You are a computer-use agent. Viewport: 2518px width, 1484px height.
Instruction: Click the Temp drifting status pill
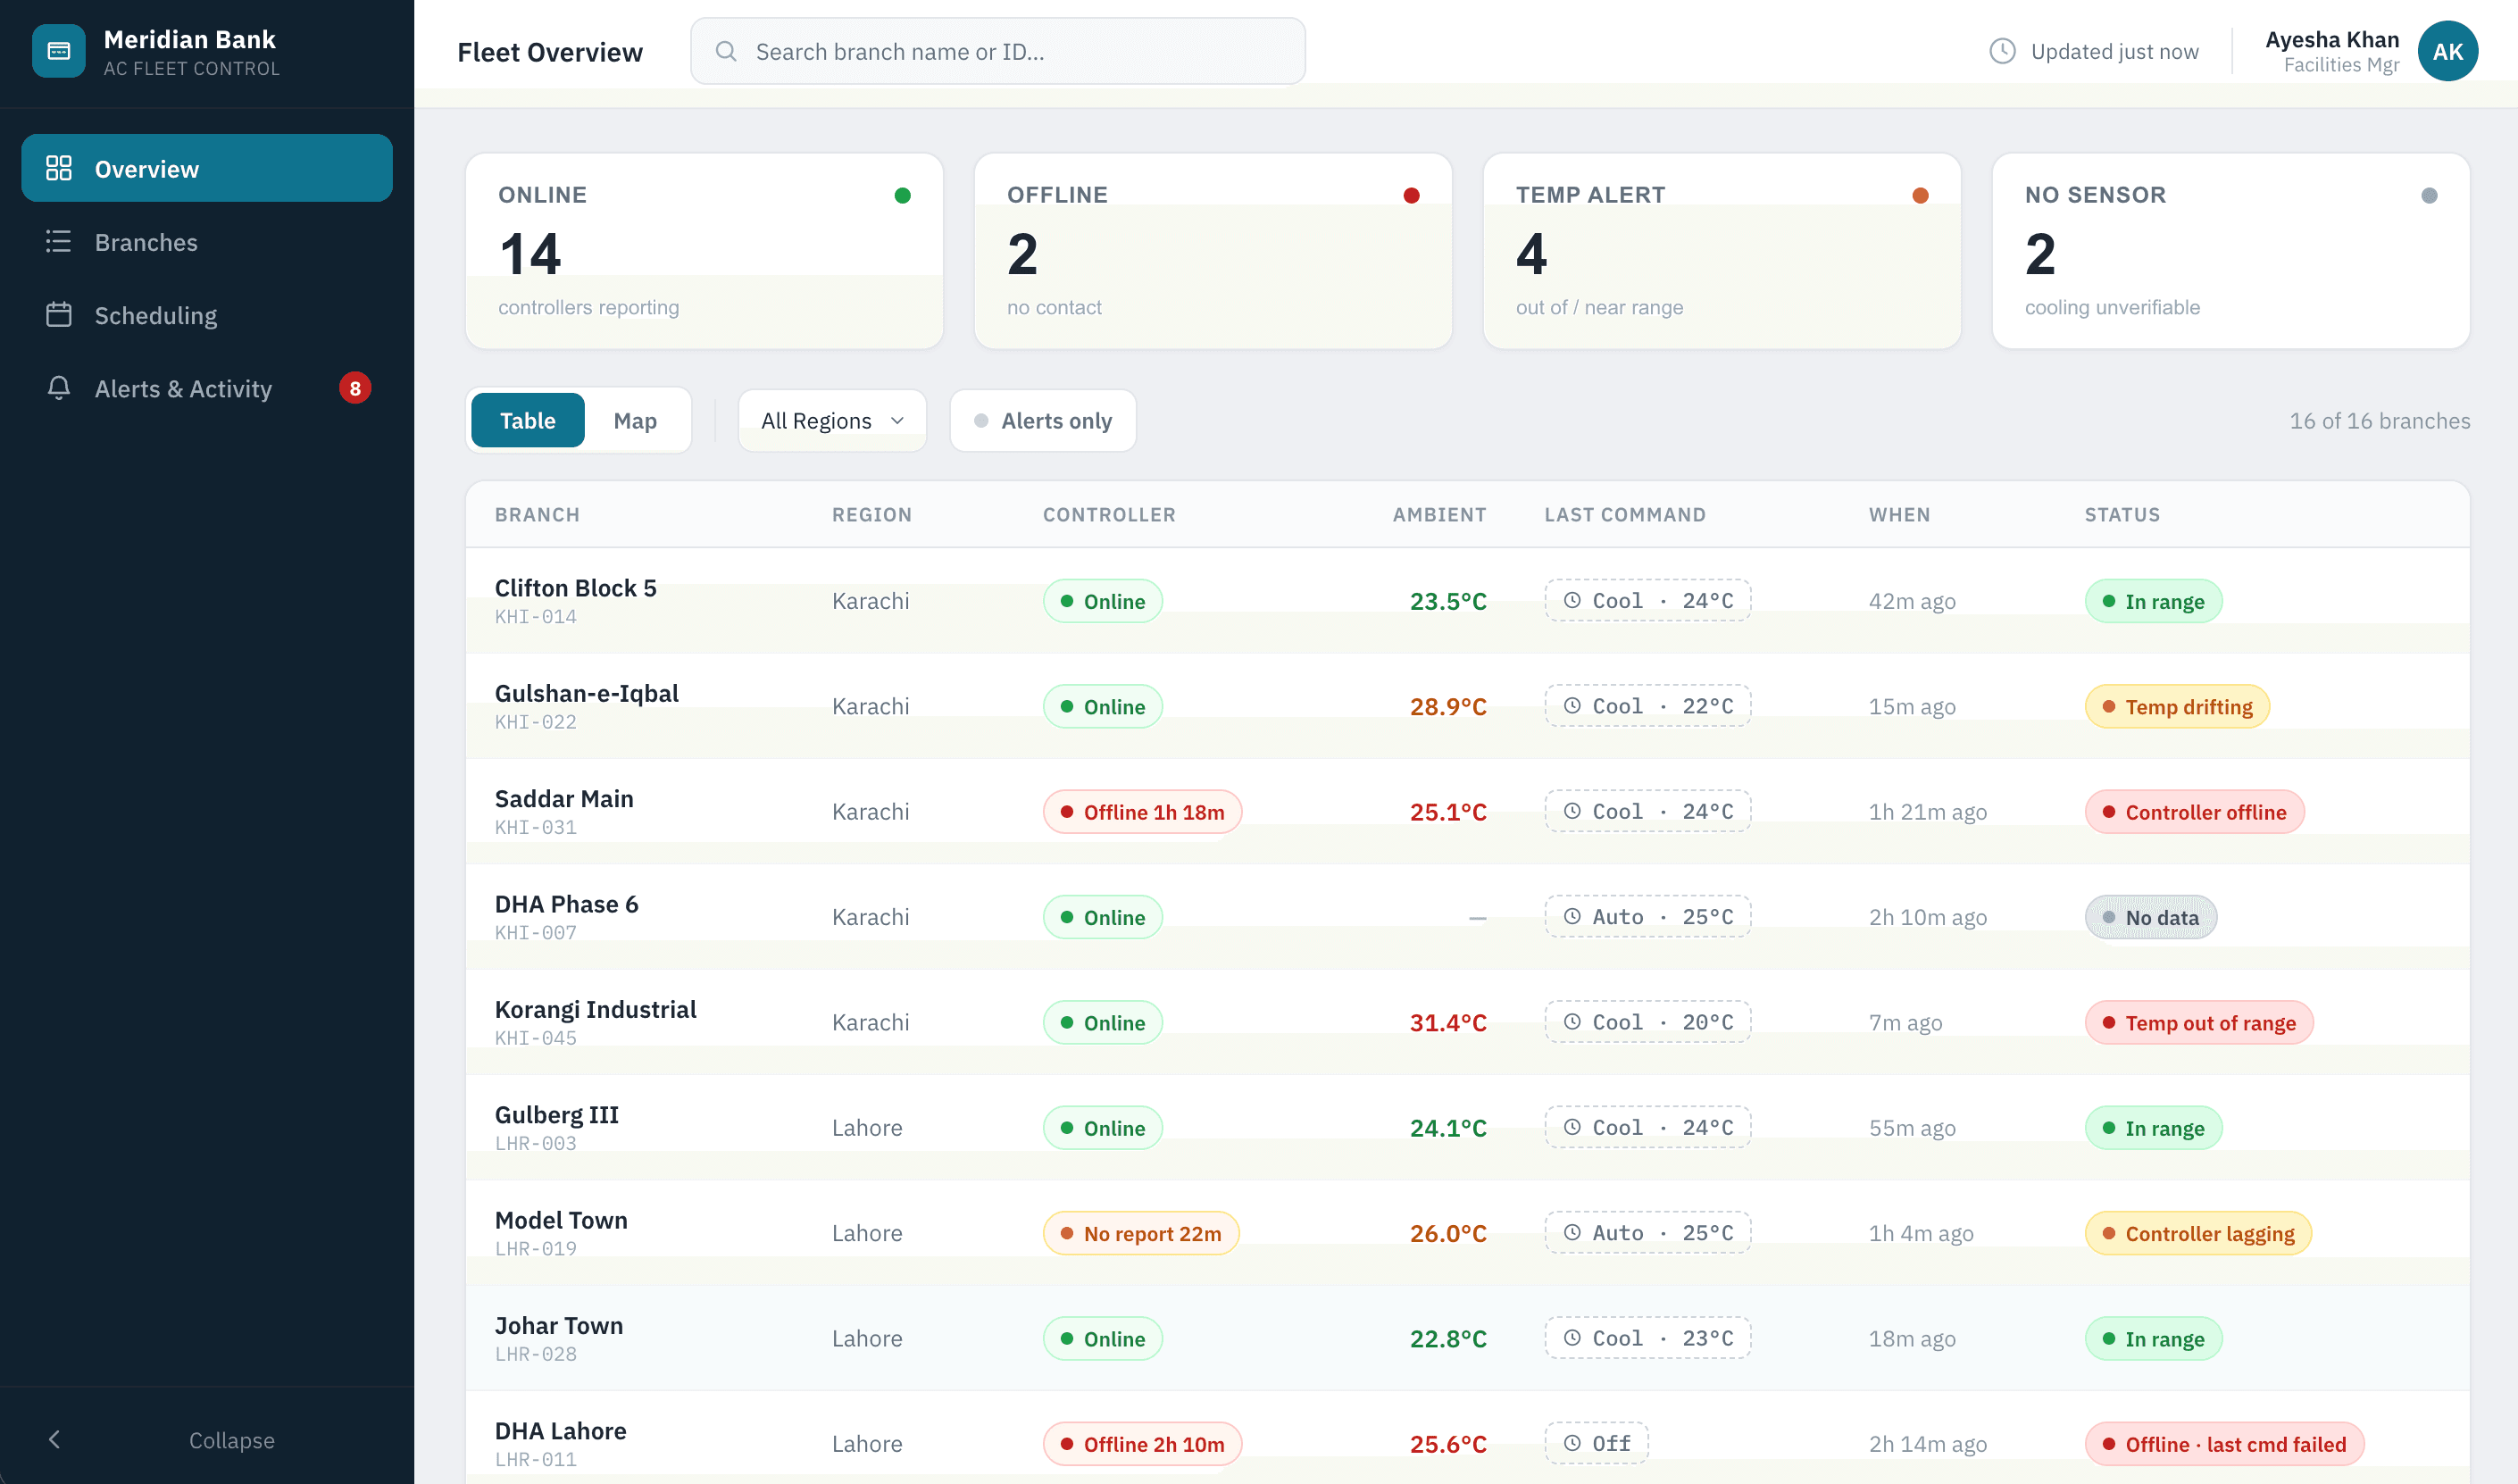2177,706
